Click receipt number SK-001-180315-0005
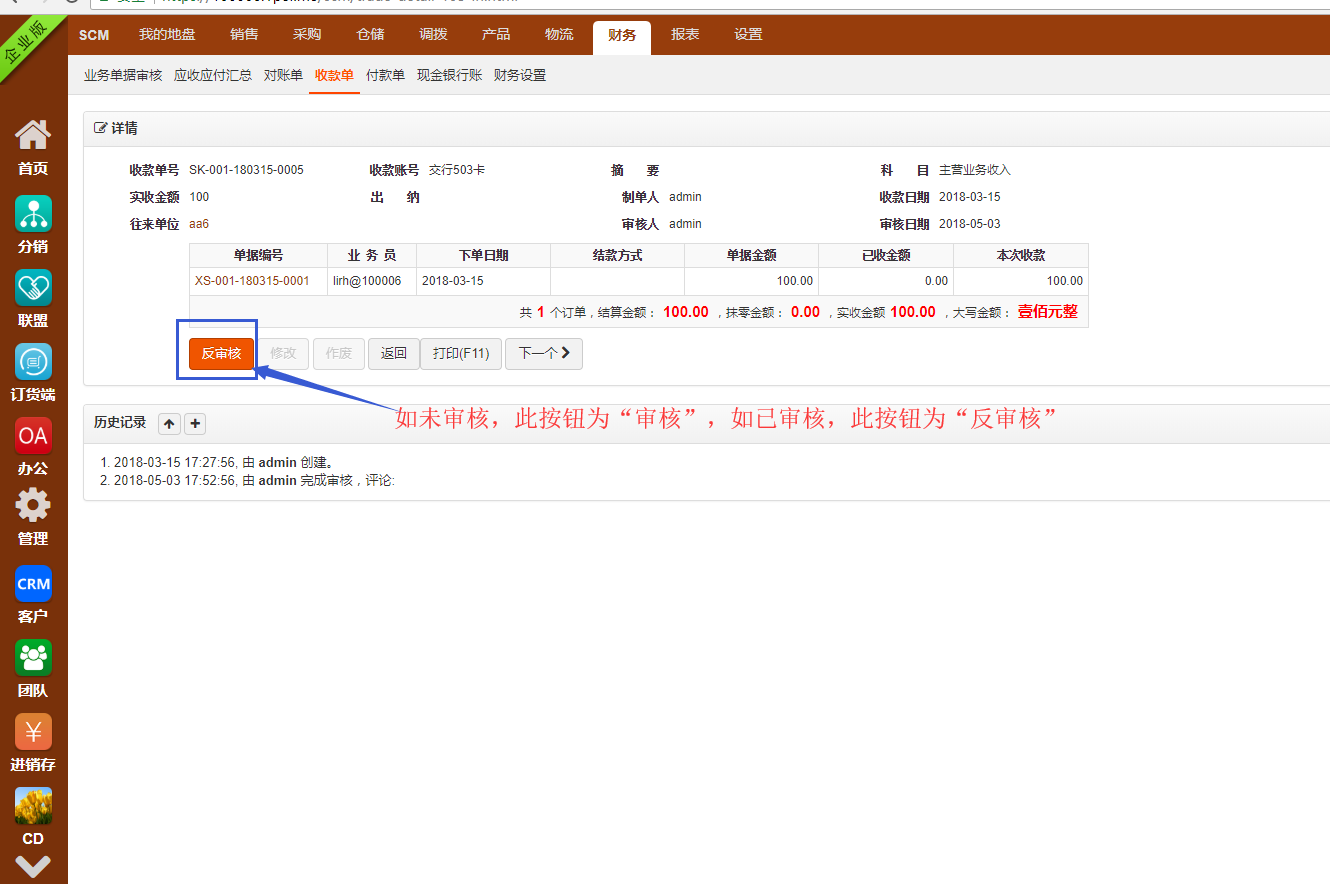Image resolution: width=1330 pixels, height=884 pixels. point(246,170)
